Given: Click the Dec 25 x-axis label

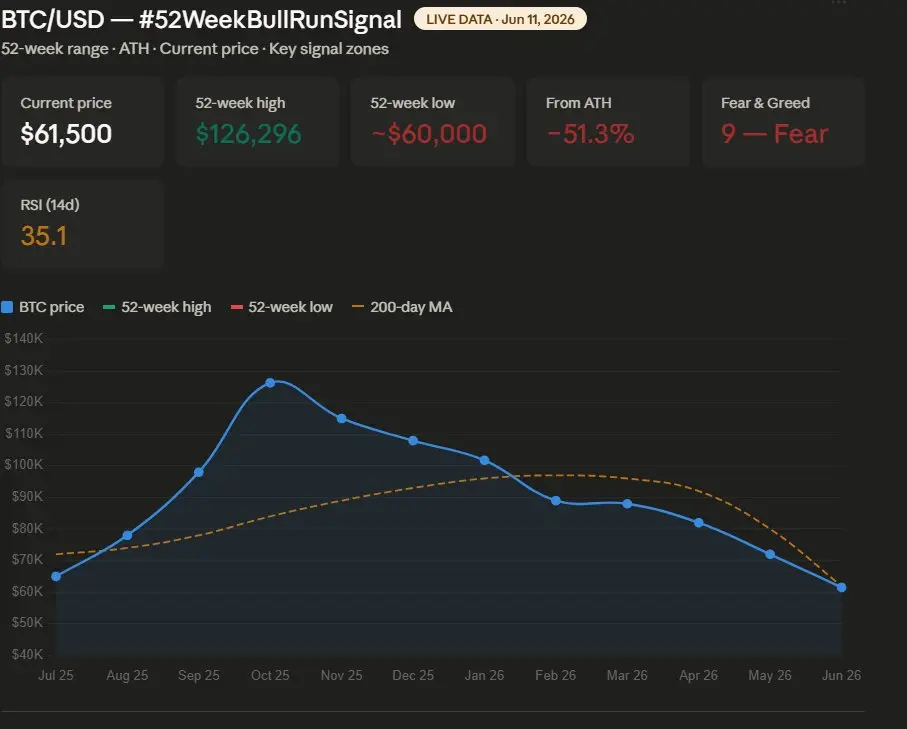Looking at the screenshot, I should click(413, 675).
